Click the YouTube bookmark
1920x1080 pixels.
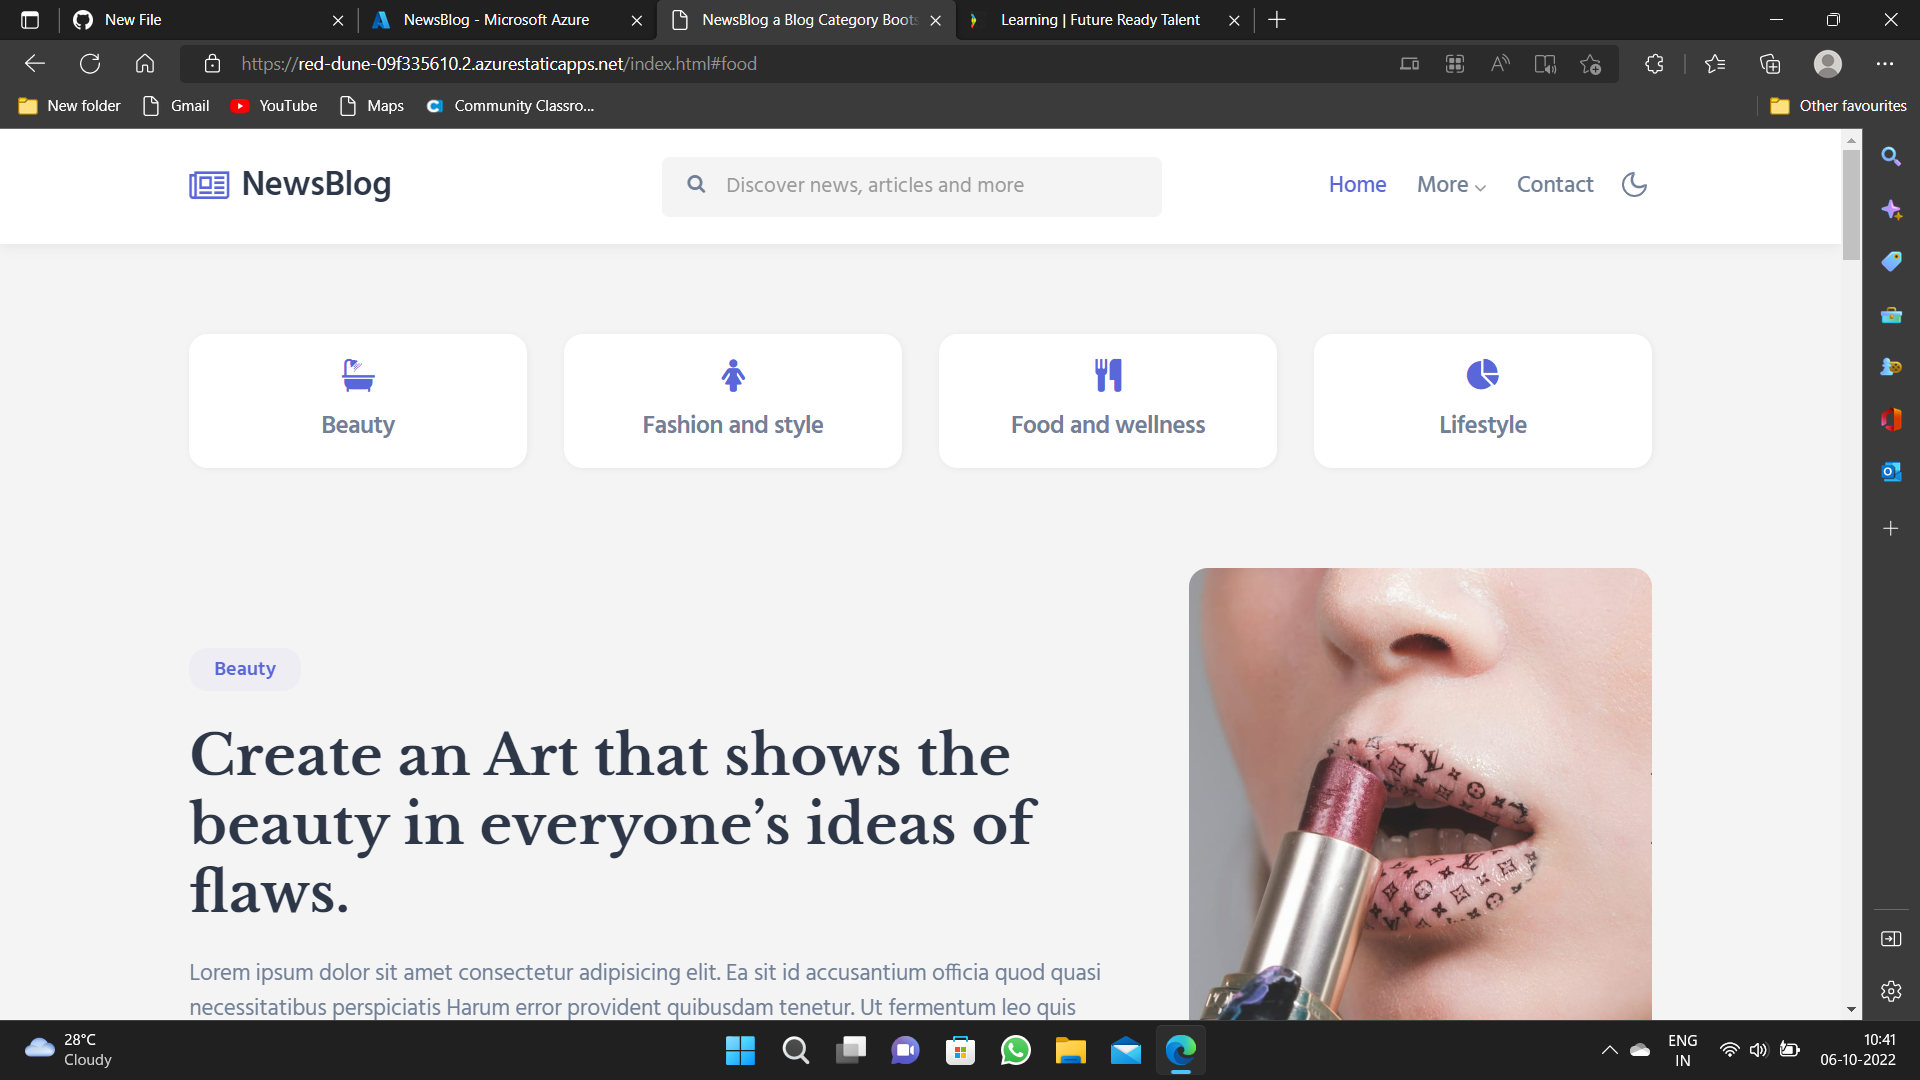[x=273, y=105]
